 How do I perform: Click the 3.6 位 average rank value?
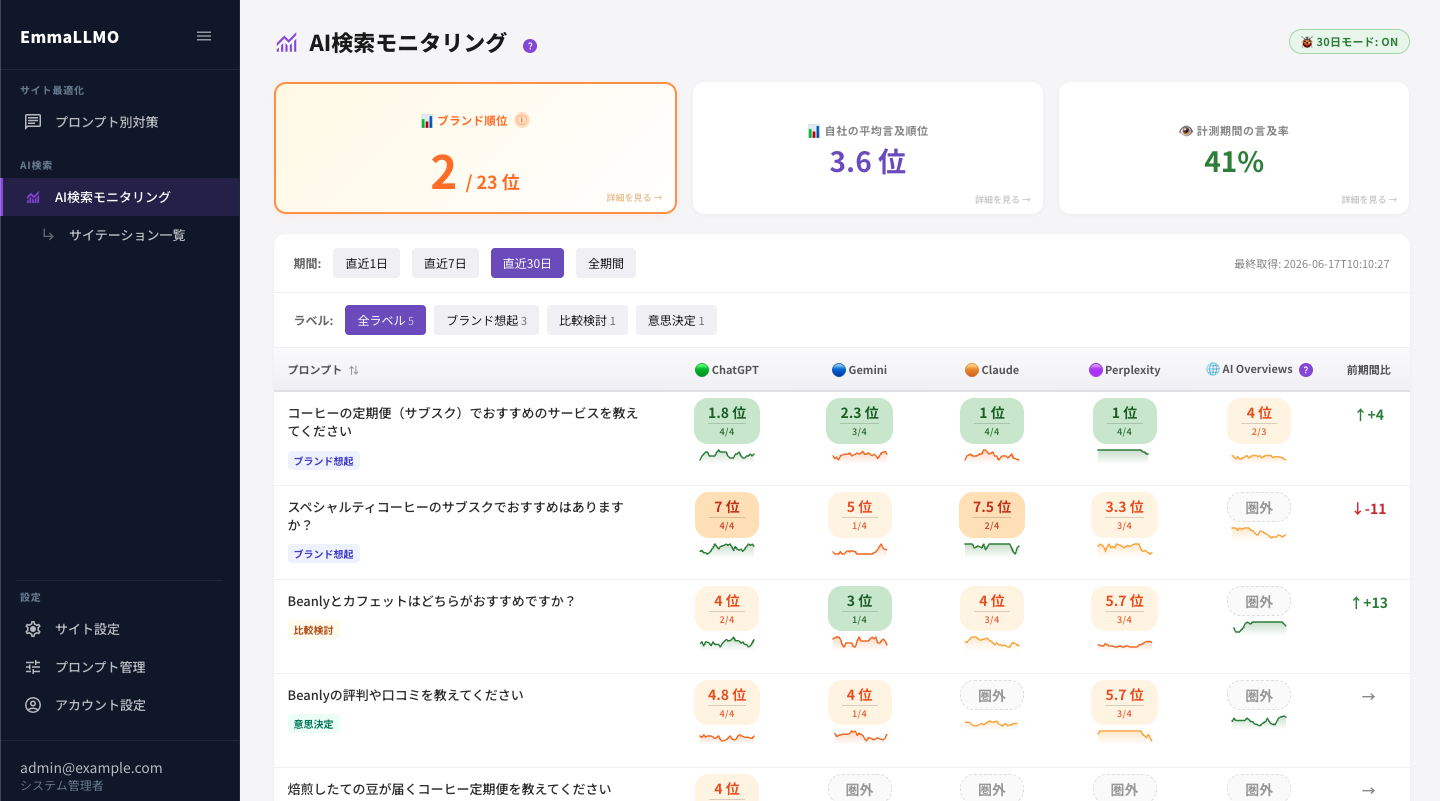(x=868, y=161)
